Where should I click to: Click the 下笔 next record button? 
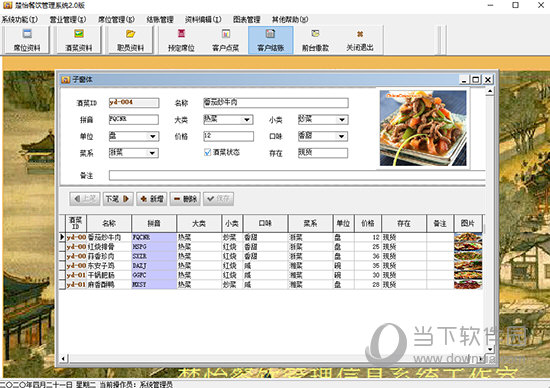pyautogui.click(x=118, y=199)
